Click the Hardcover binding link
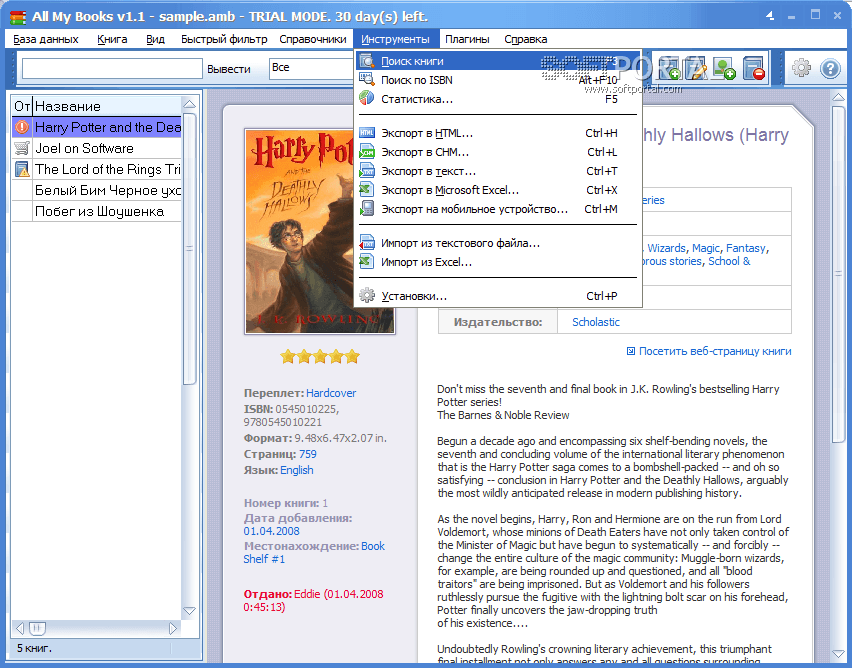This screenshot has width=852, height=668. tap(331, 393)
